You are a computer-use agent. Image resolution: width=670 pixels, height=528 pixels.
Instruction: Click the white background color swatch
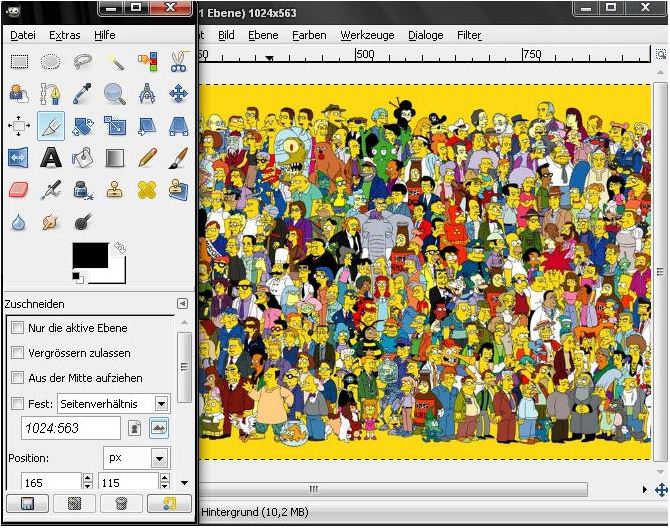[116, 276]
